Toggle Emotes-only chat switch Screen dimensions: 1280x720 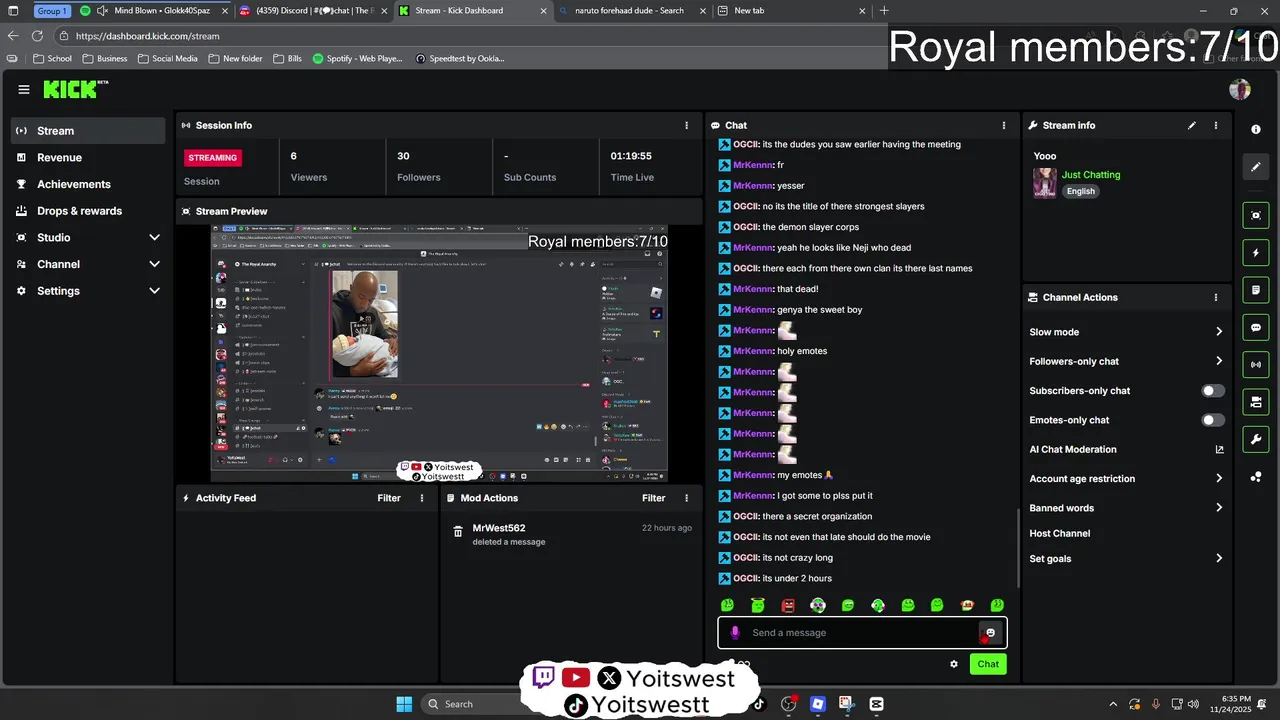coord(1213,420)
